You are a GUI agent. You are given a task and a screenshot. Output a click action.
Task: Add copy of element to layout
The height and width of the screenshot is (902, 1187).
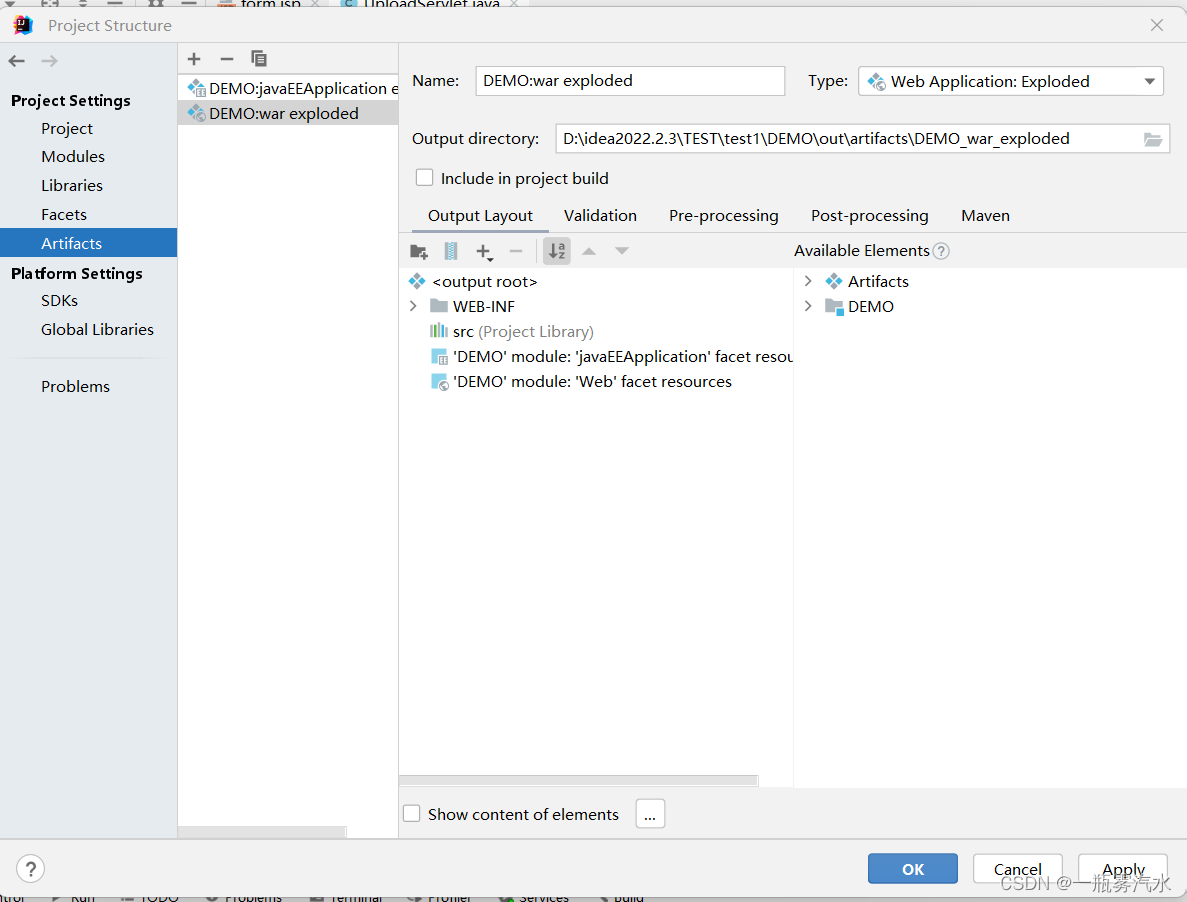484,251
